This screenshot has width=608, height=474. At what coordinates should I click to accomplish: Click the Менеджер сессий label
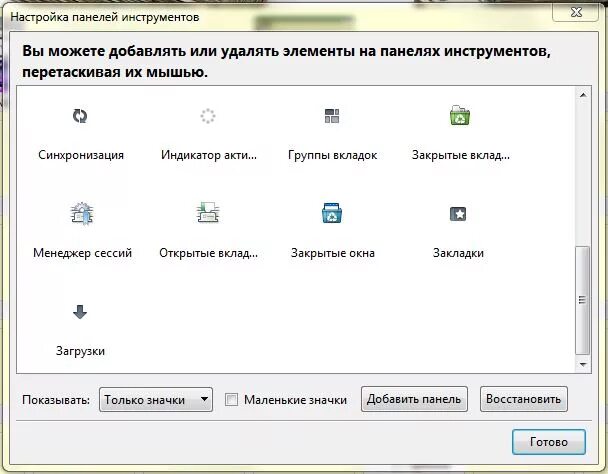[x=82, y=253]
